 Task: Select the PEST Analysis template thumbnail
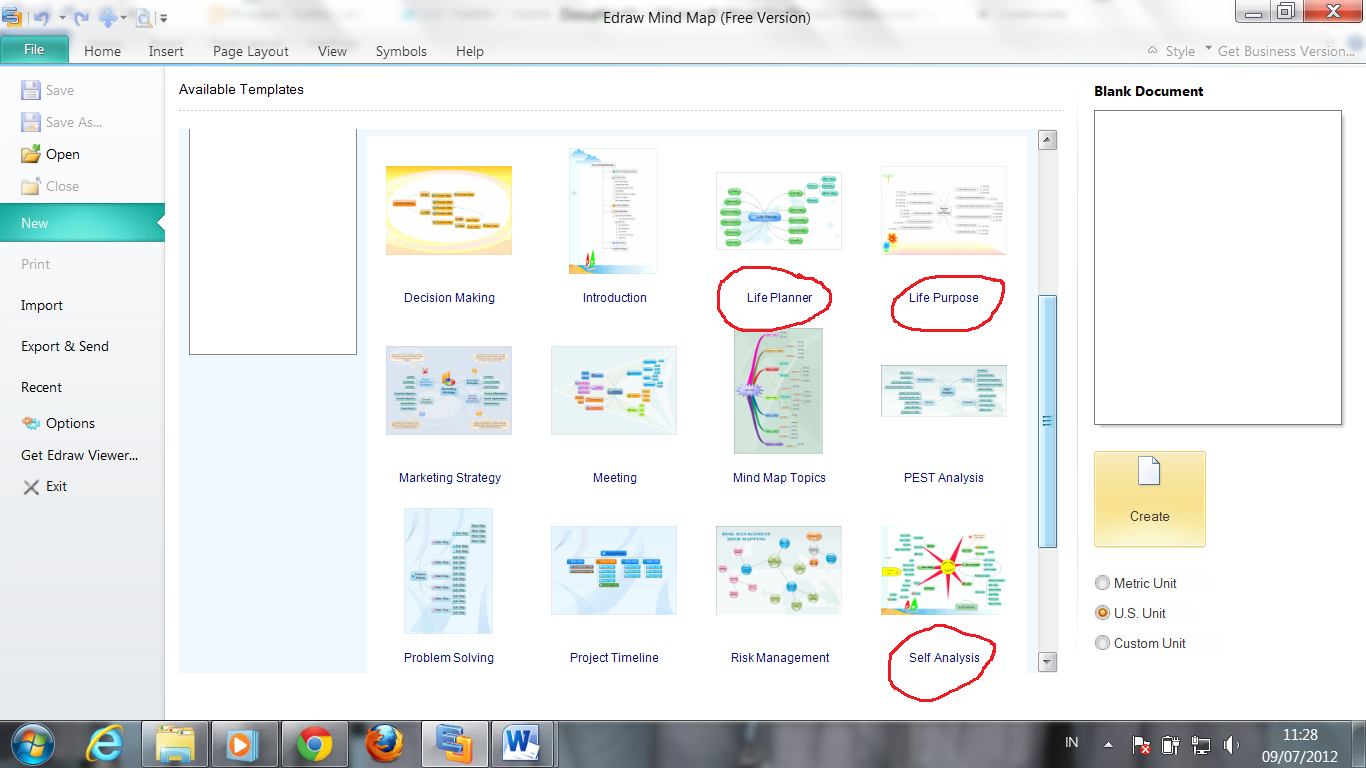(x=943, y=390)
